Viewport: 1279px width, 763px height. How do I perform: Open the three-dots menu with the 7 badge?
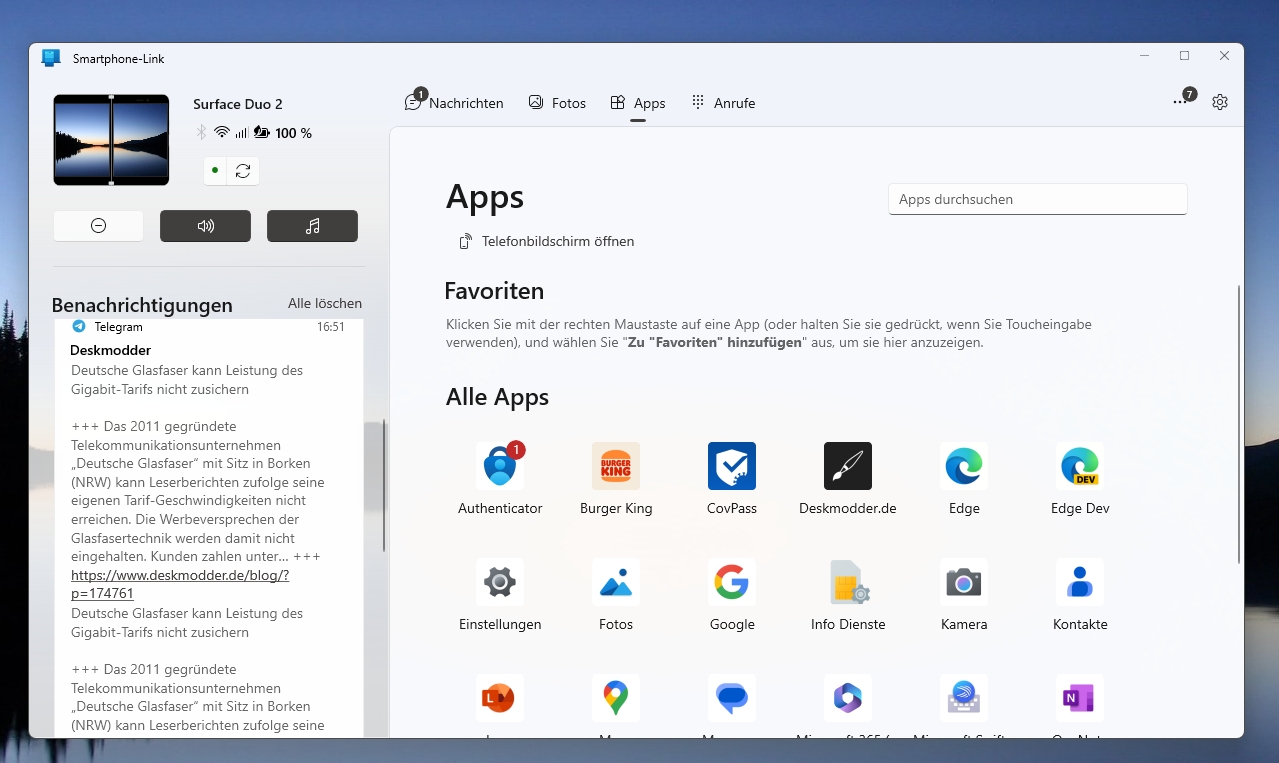(1182, 100)
